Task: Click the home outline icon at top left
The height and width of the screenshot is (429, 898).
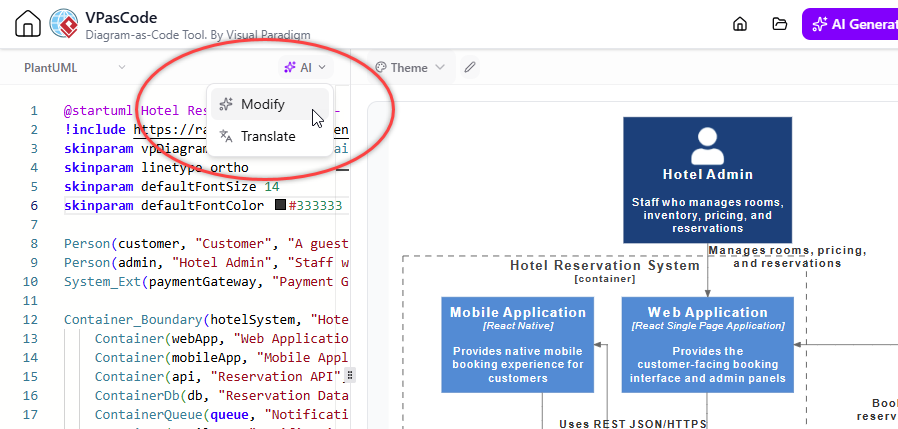Action: (x=28, y=25)
